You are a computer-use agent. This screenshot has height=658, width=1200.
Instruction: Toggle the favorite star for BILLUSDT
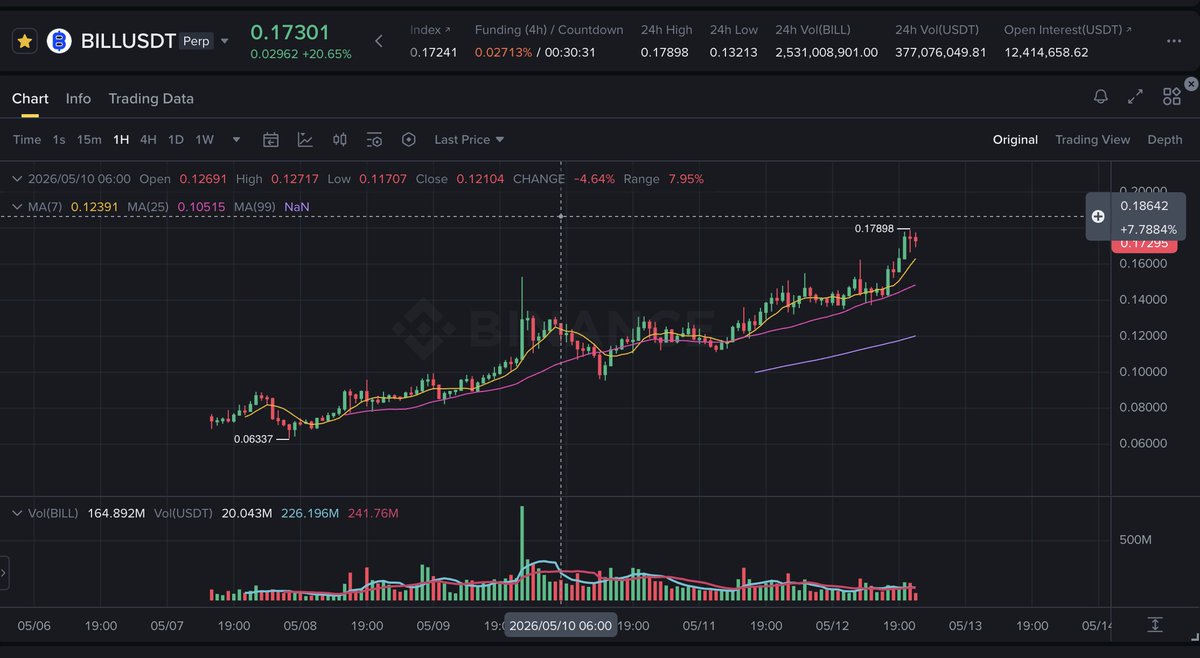(x=25, y=41)
